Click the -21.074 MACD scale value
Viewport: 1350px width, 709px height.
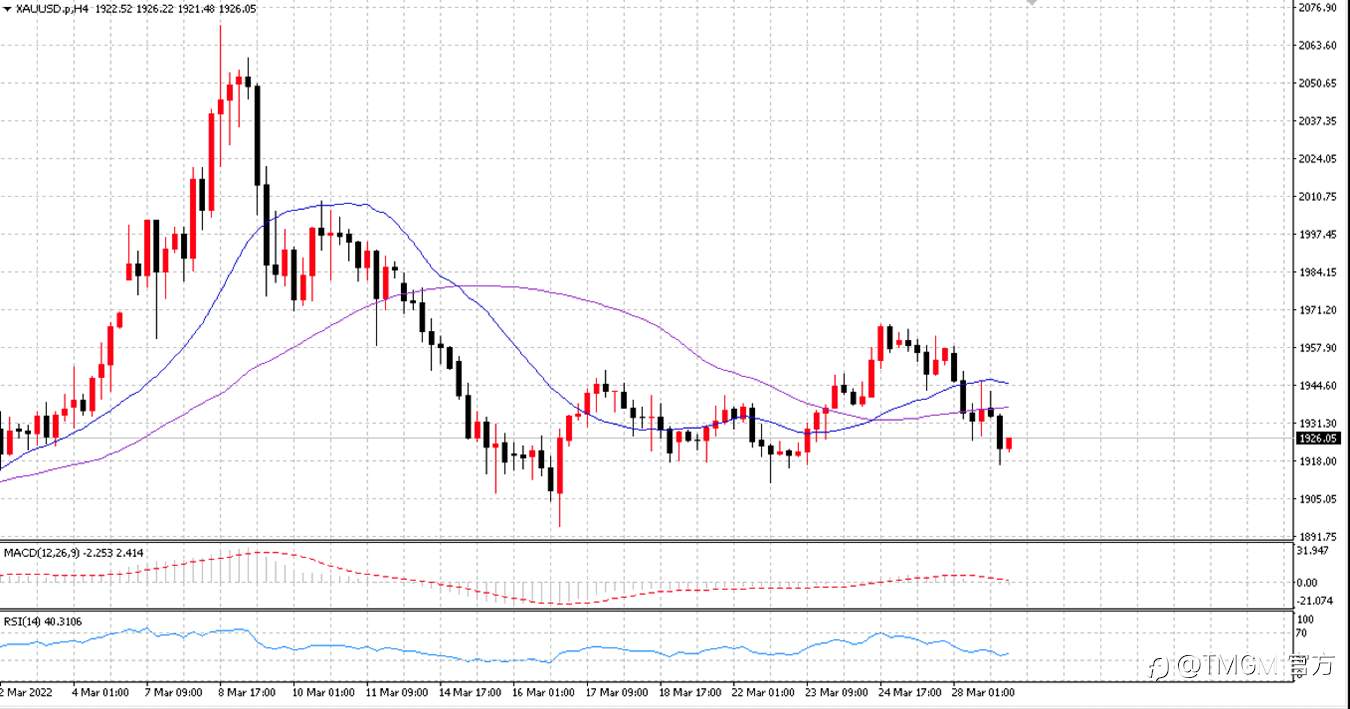click(1315, 600)
